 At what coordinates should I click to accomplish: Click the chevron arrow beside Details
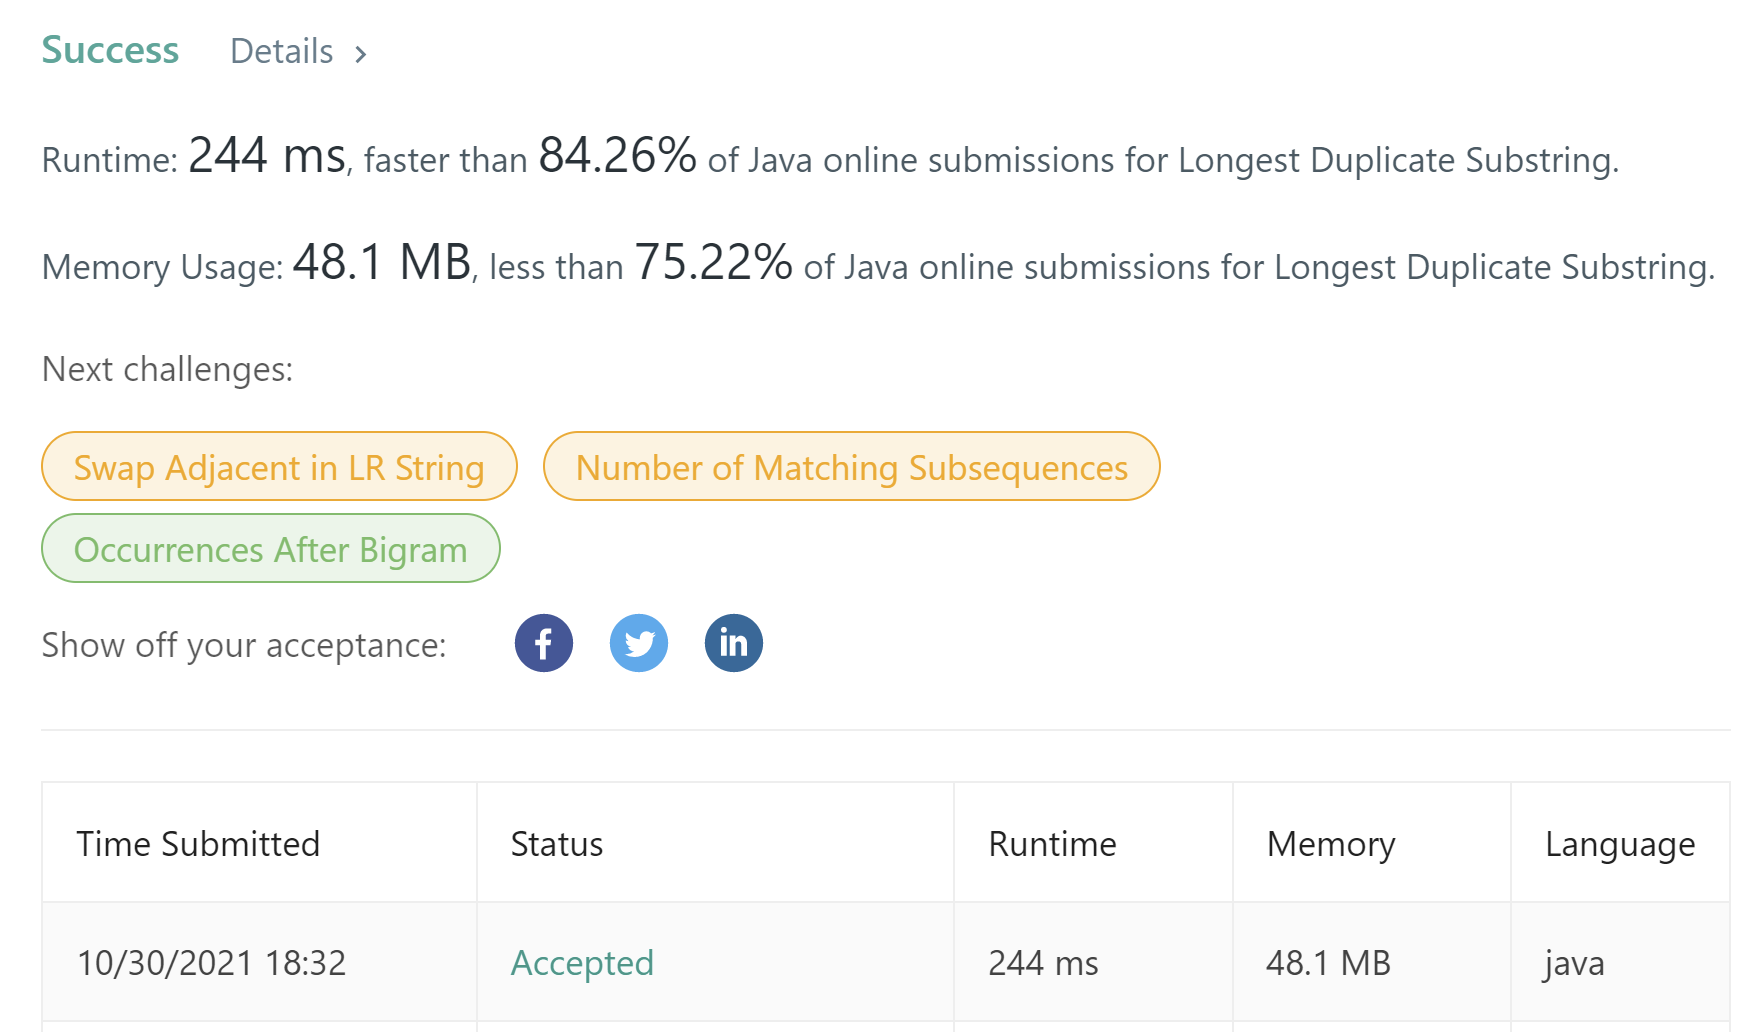tap(361, 54)
